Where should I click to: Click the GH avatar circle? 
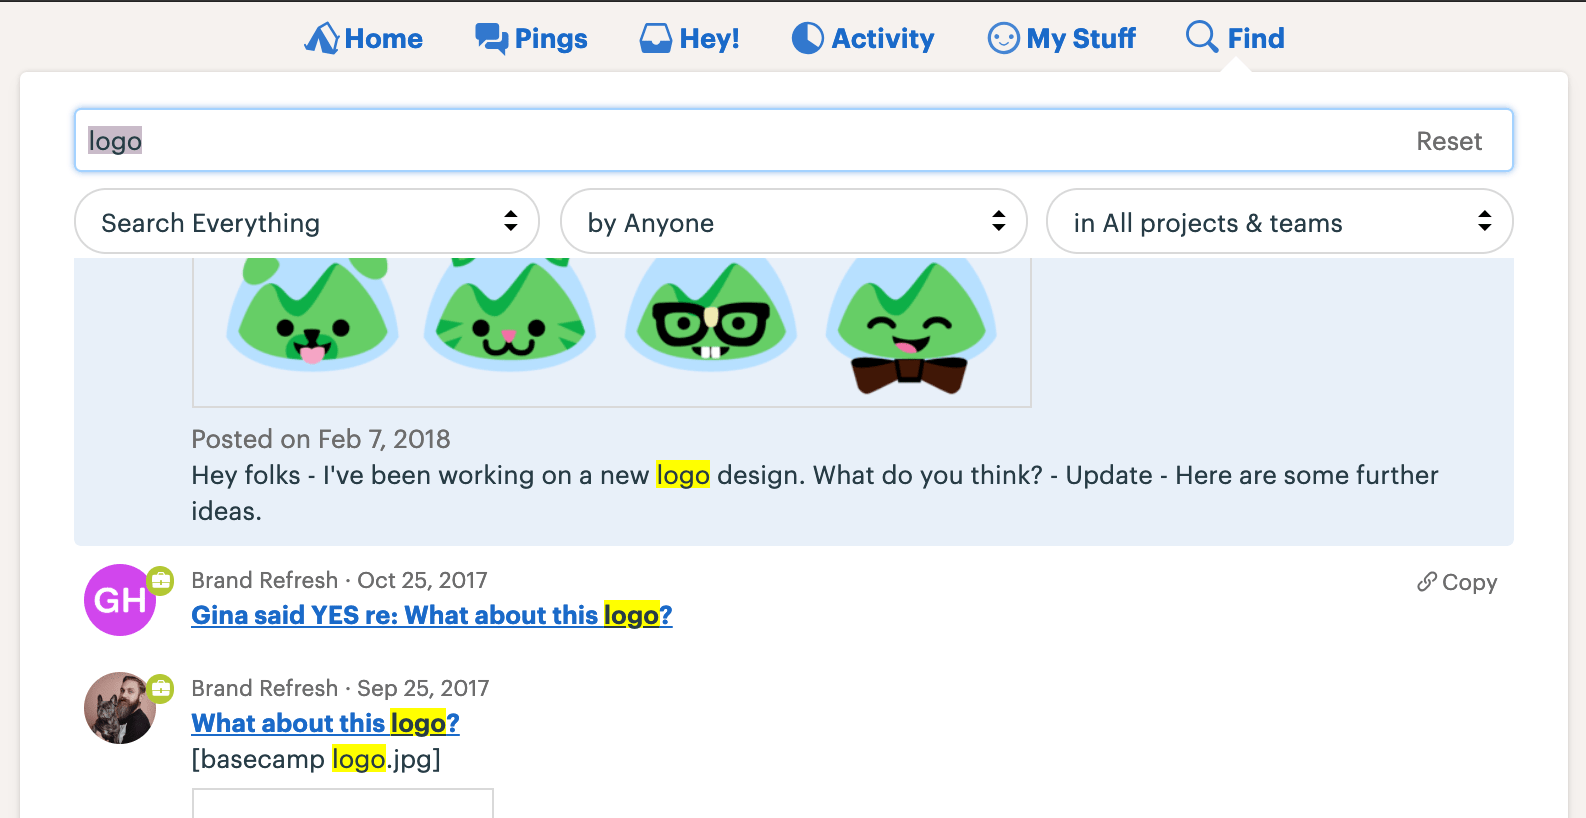[x=120, y=600]
